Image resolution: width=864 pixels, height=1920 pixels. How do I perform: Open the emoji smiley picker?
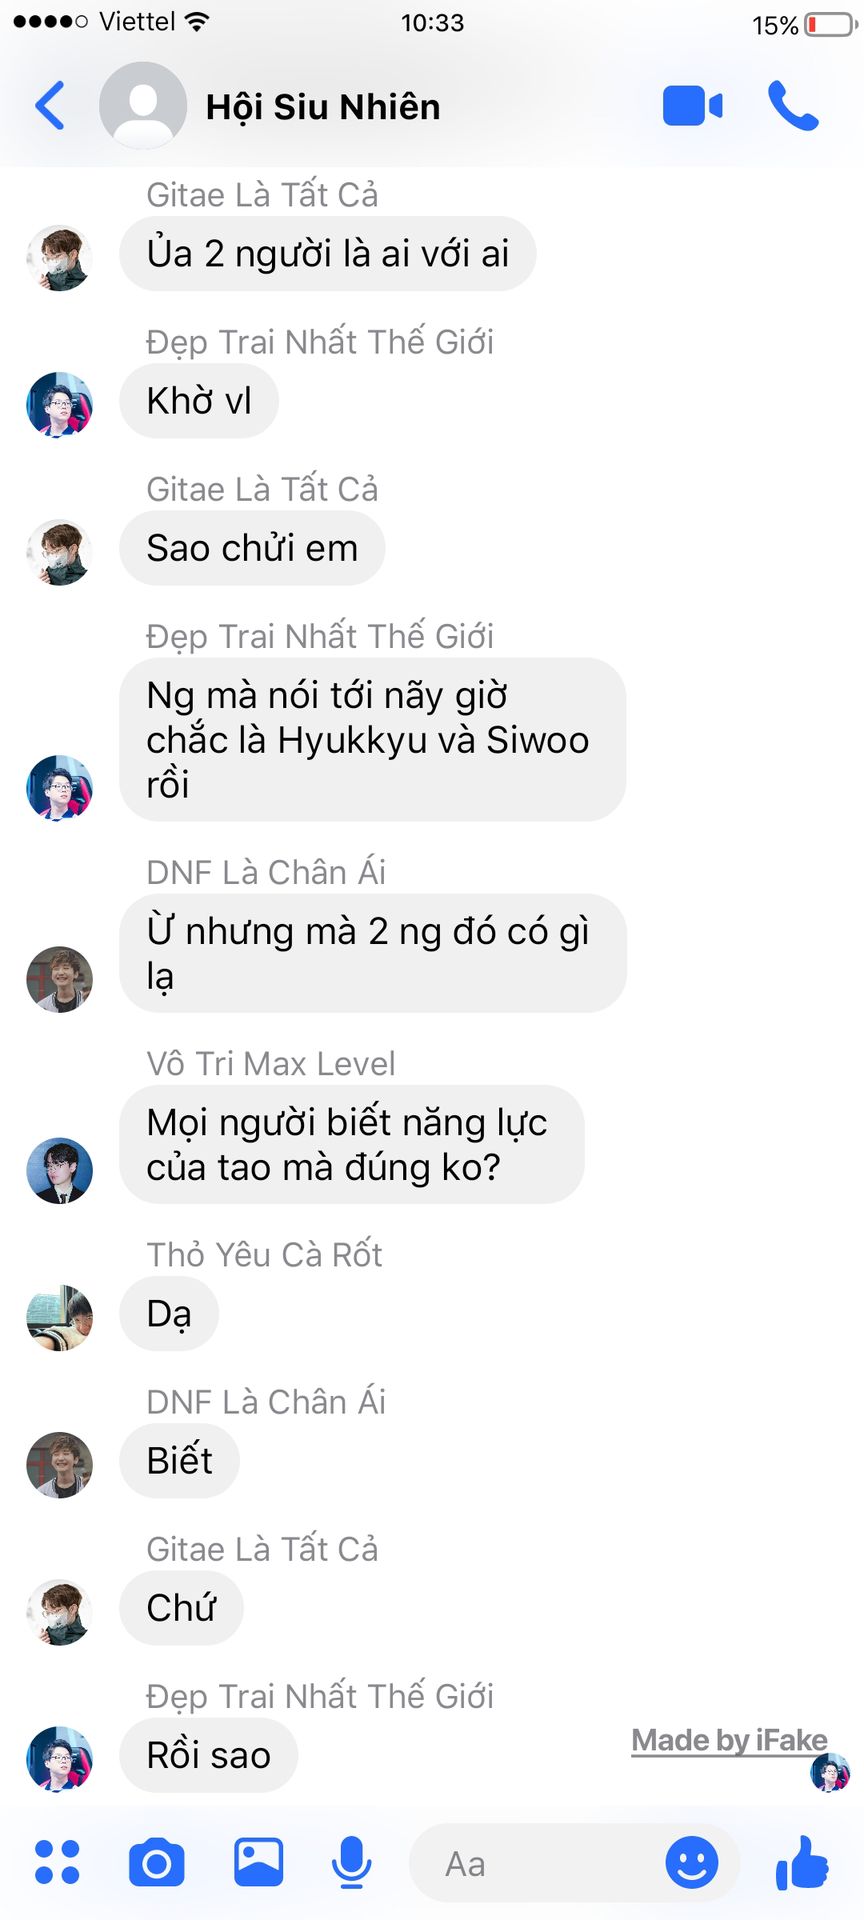[692, 1862]
